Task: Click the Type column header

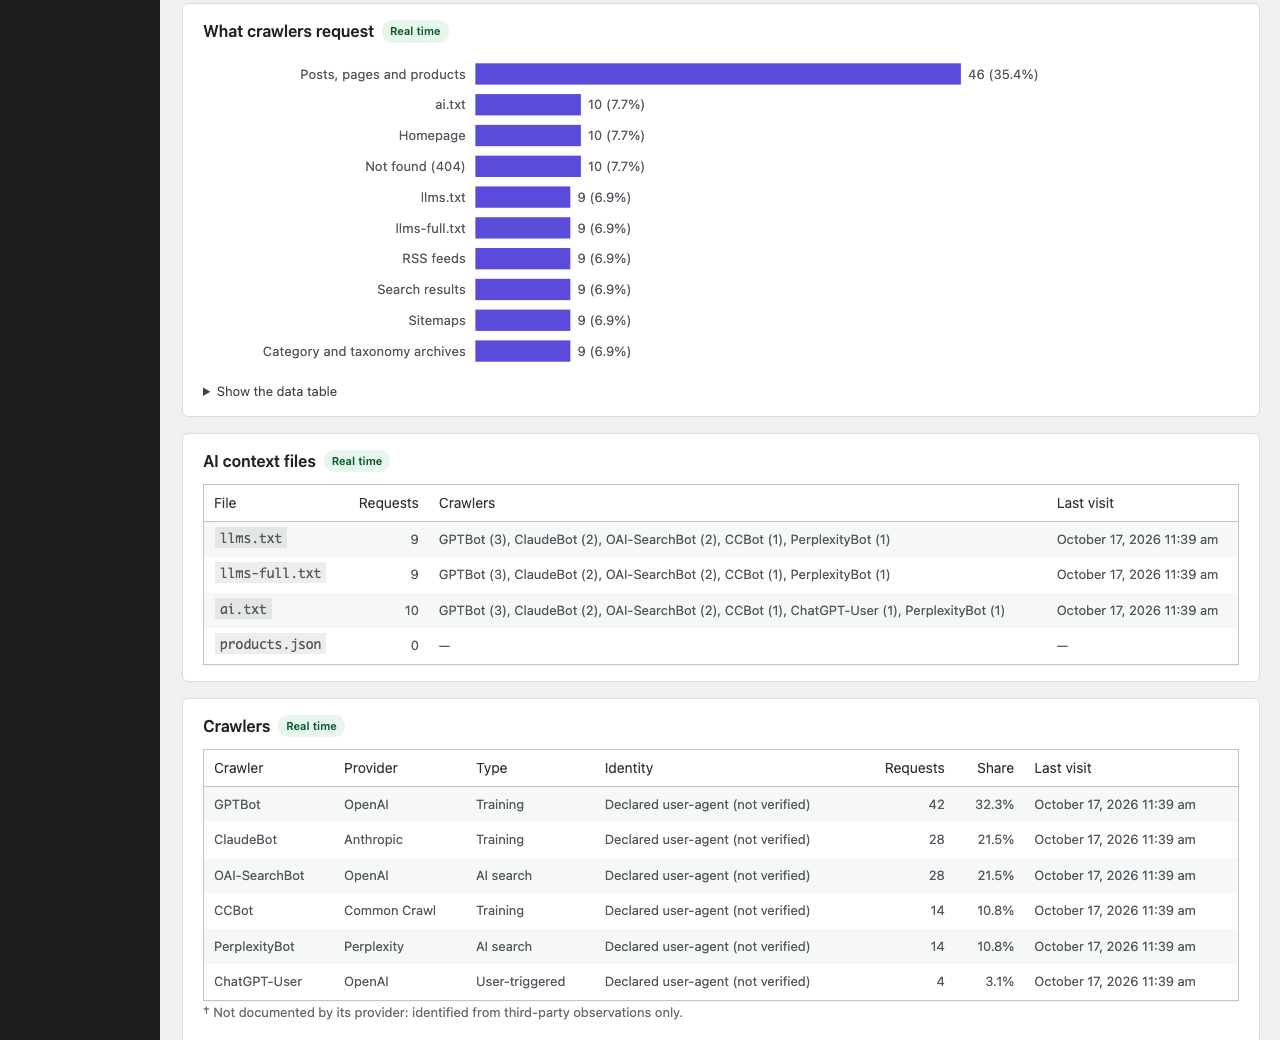Action: point(492,768)
